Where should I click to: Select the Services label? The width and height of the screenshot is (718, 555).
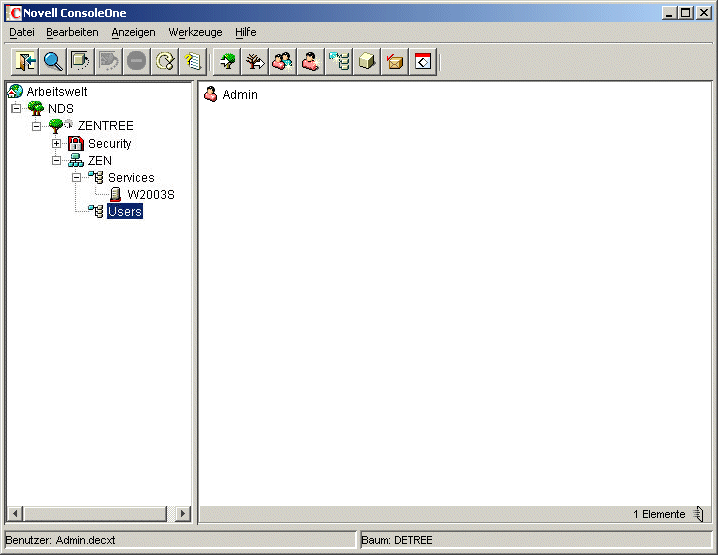[131, 177]
